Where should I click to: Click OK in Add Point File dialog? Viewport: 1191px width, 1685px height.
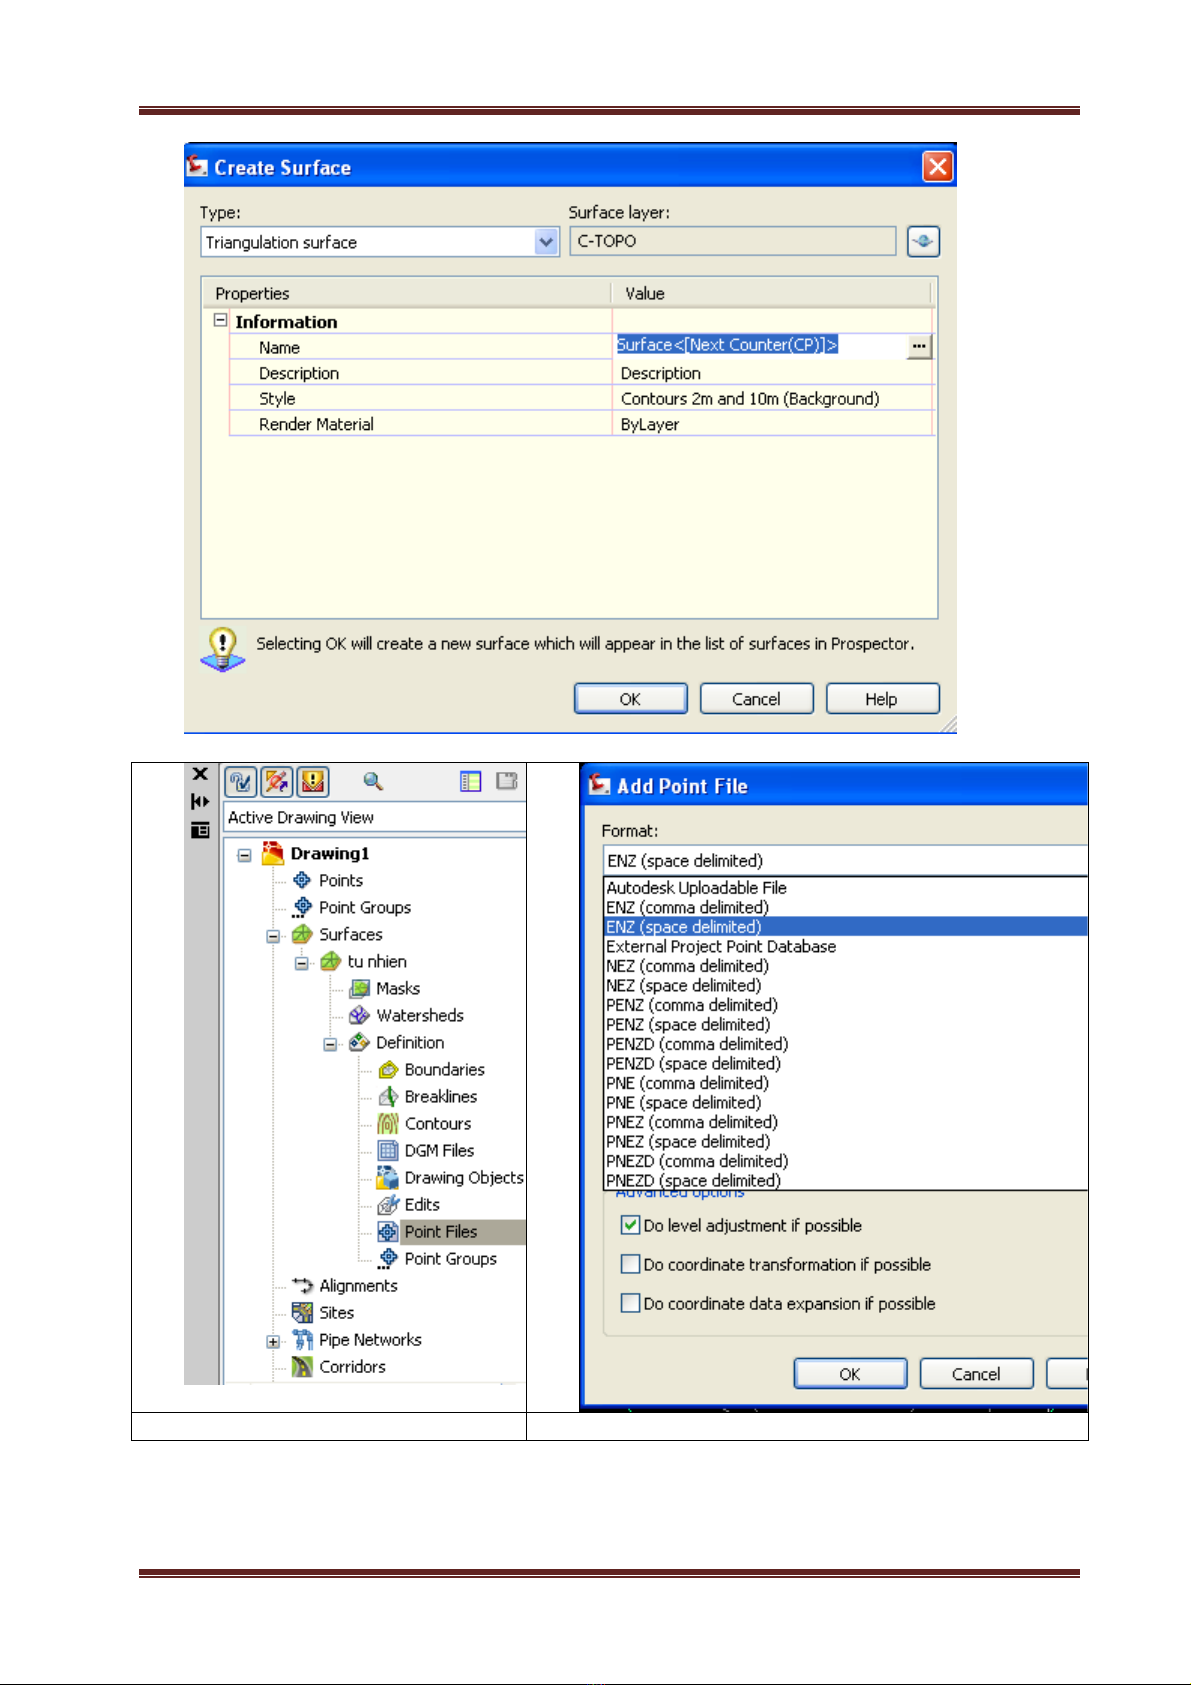pyautogui.click(x=850, y=1374)
